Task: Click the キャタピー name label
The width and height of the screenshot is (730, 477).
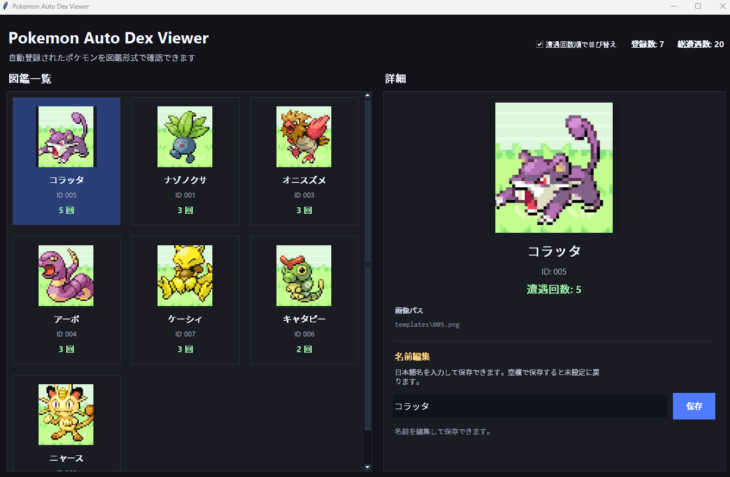Action: pyautogui.click(x=304, y=319)
